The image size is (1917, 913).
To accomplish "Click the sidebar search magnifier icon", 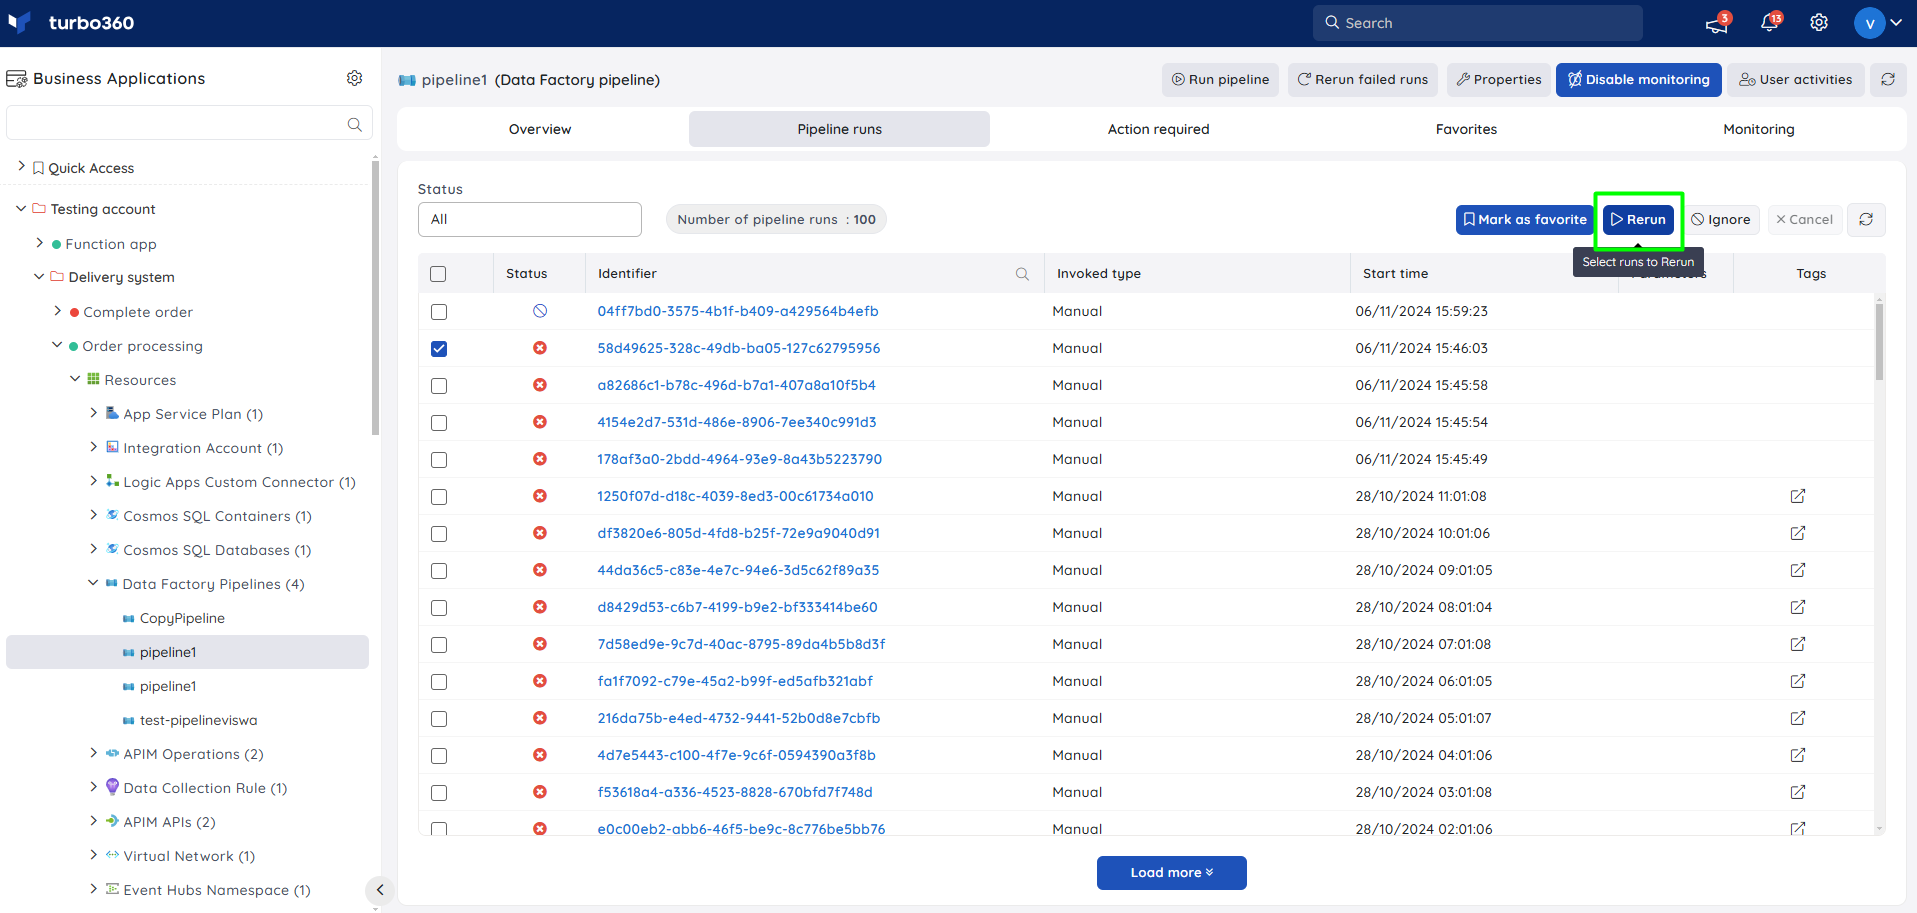I will [354, 124].
